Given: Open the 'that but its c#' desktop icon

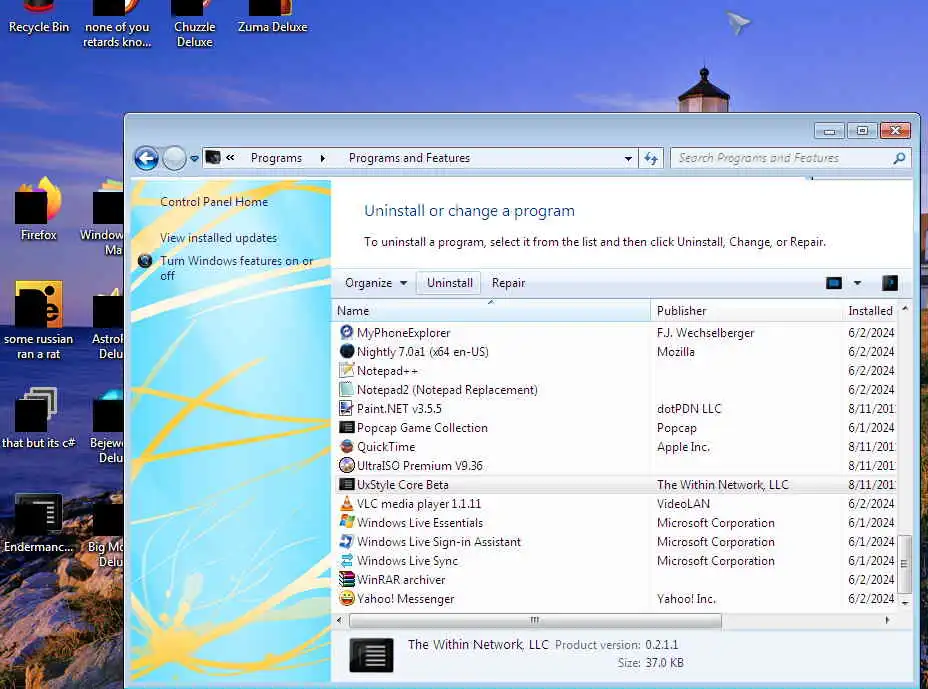Looking at the screenshot, I should click(38, 418).
